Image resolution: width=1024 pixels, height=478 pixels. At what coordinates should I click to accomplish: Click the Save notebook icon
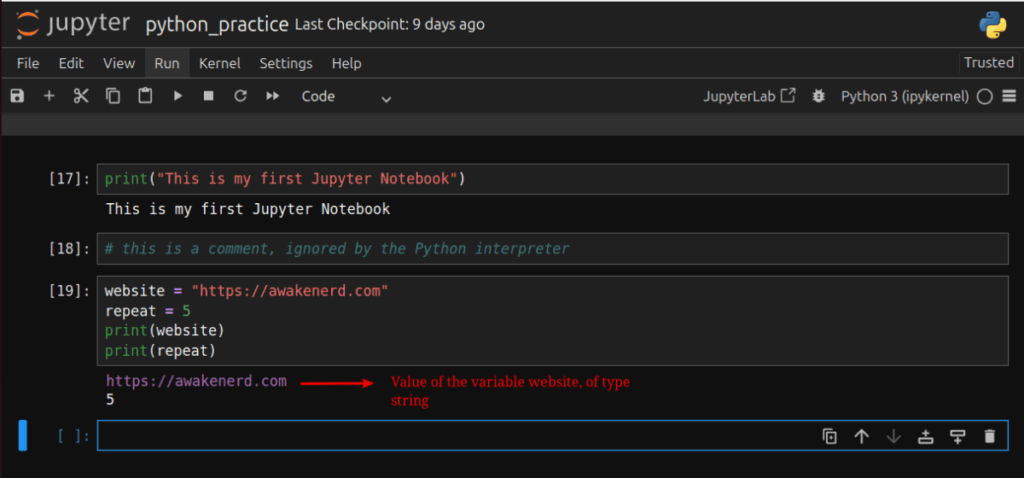tap(16, 96)
